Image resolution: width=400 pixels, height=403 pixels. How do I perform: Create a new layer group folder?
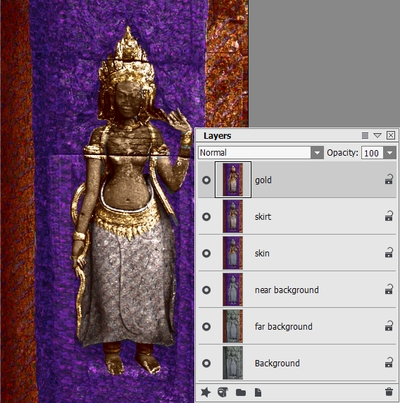click(241, 392)
